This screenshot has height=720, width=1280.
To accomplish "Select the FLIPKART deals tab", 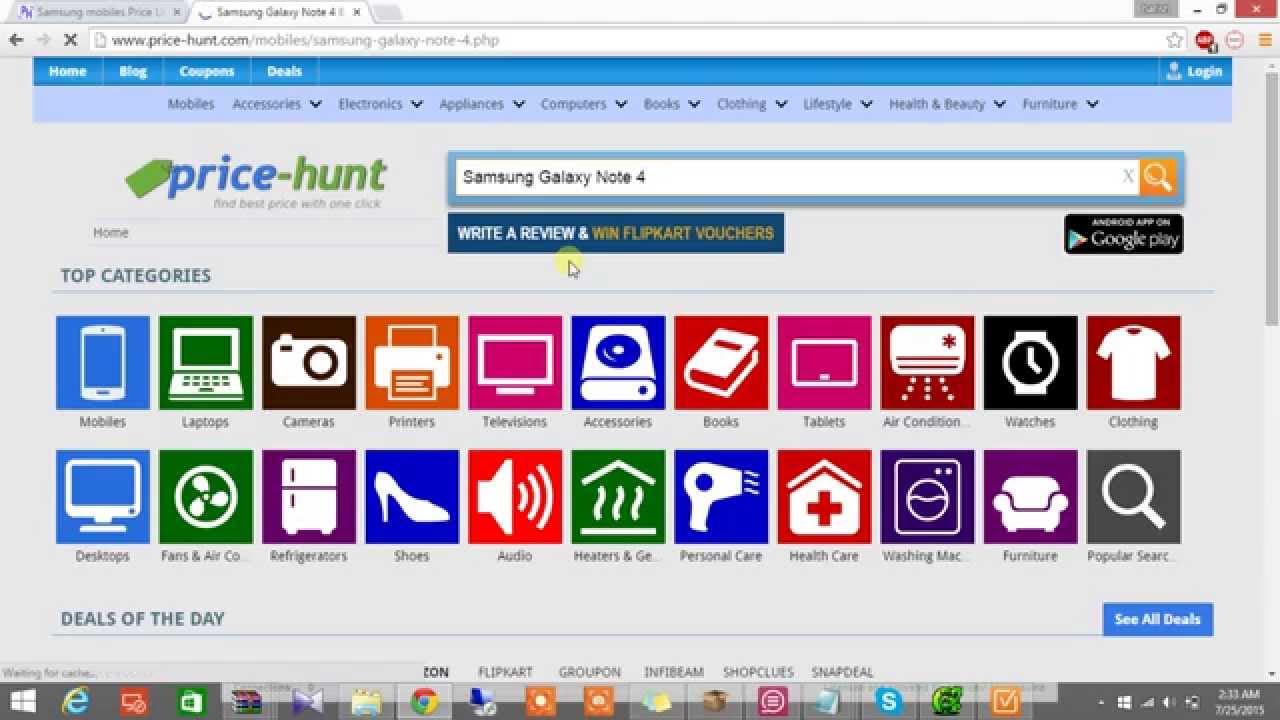I will pyautogui.click(x=505, y=672).
